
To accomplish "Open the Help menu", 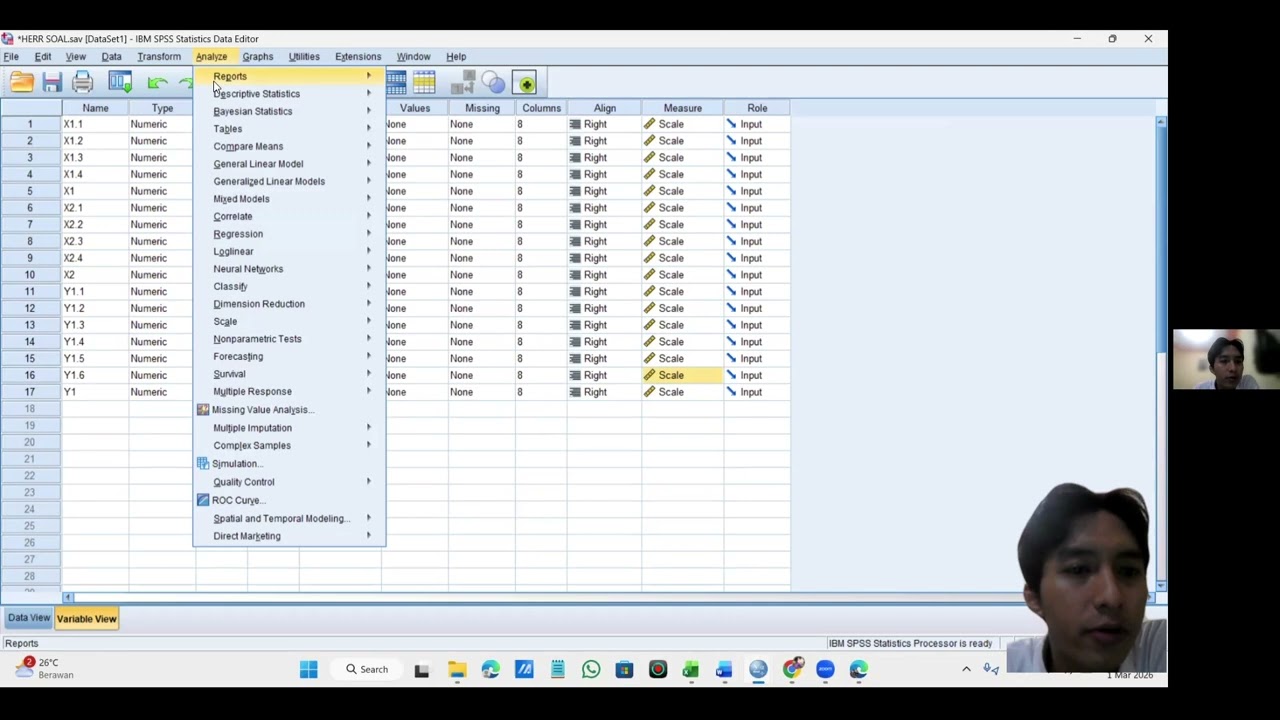I will (x=456, y=57).
